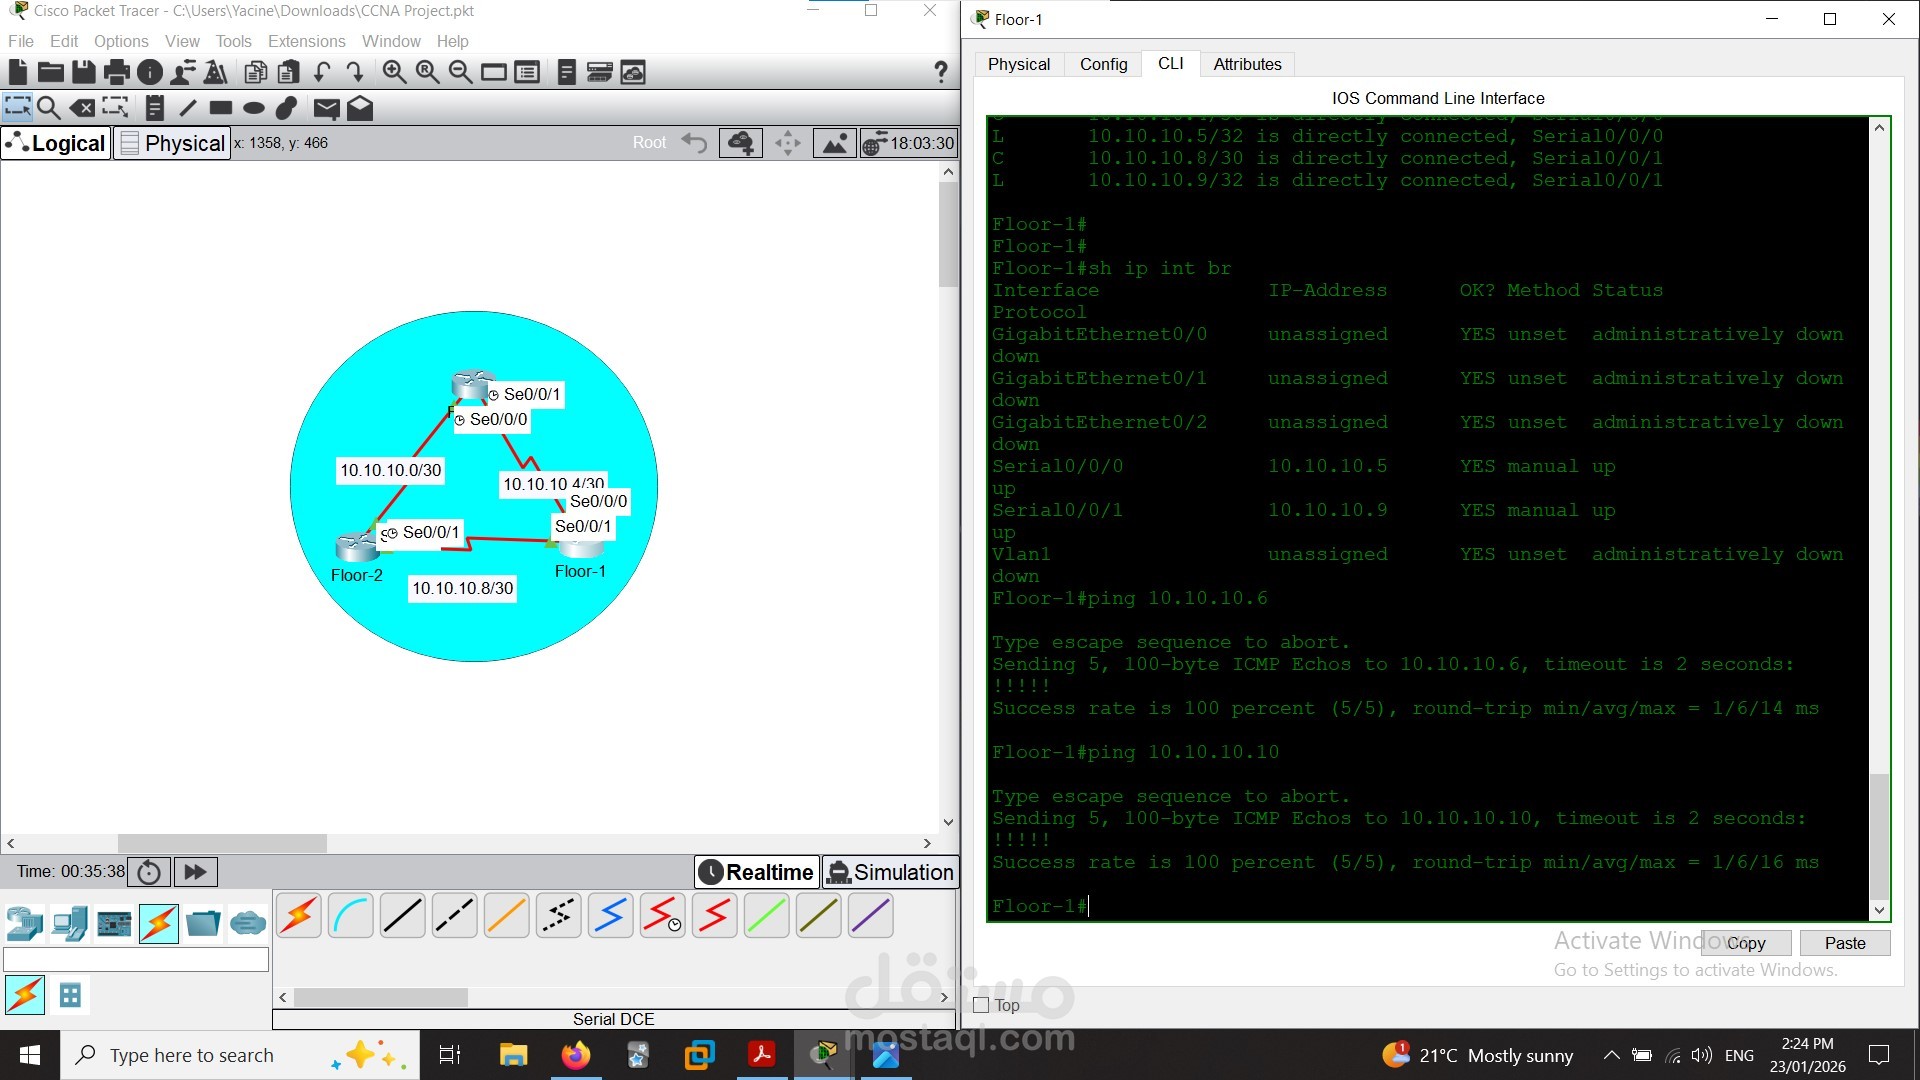Screen dimensions: 1920x1080
Task: Expand hidden system tray icons
Action: coord(1611,1055)
